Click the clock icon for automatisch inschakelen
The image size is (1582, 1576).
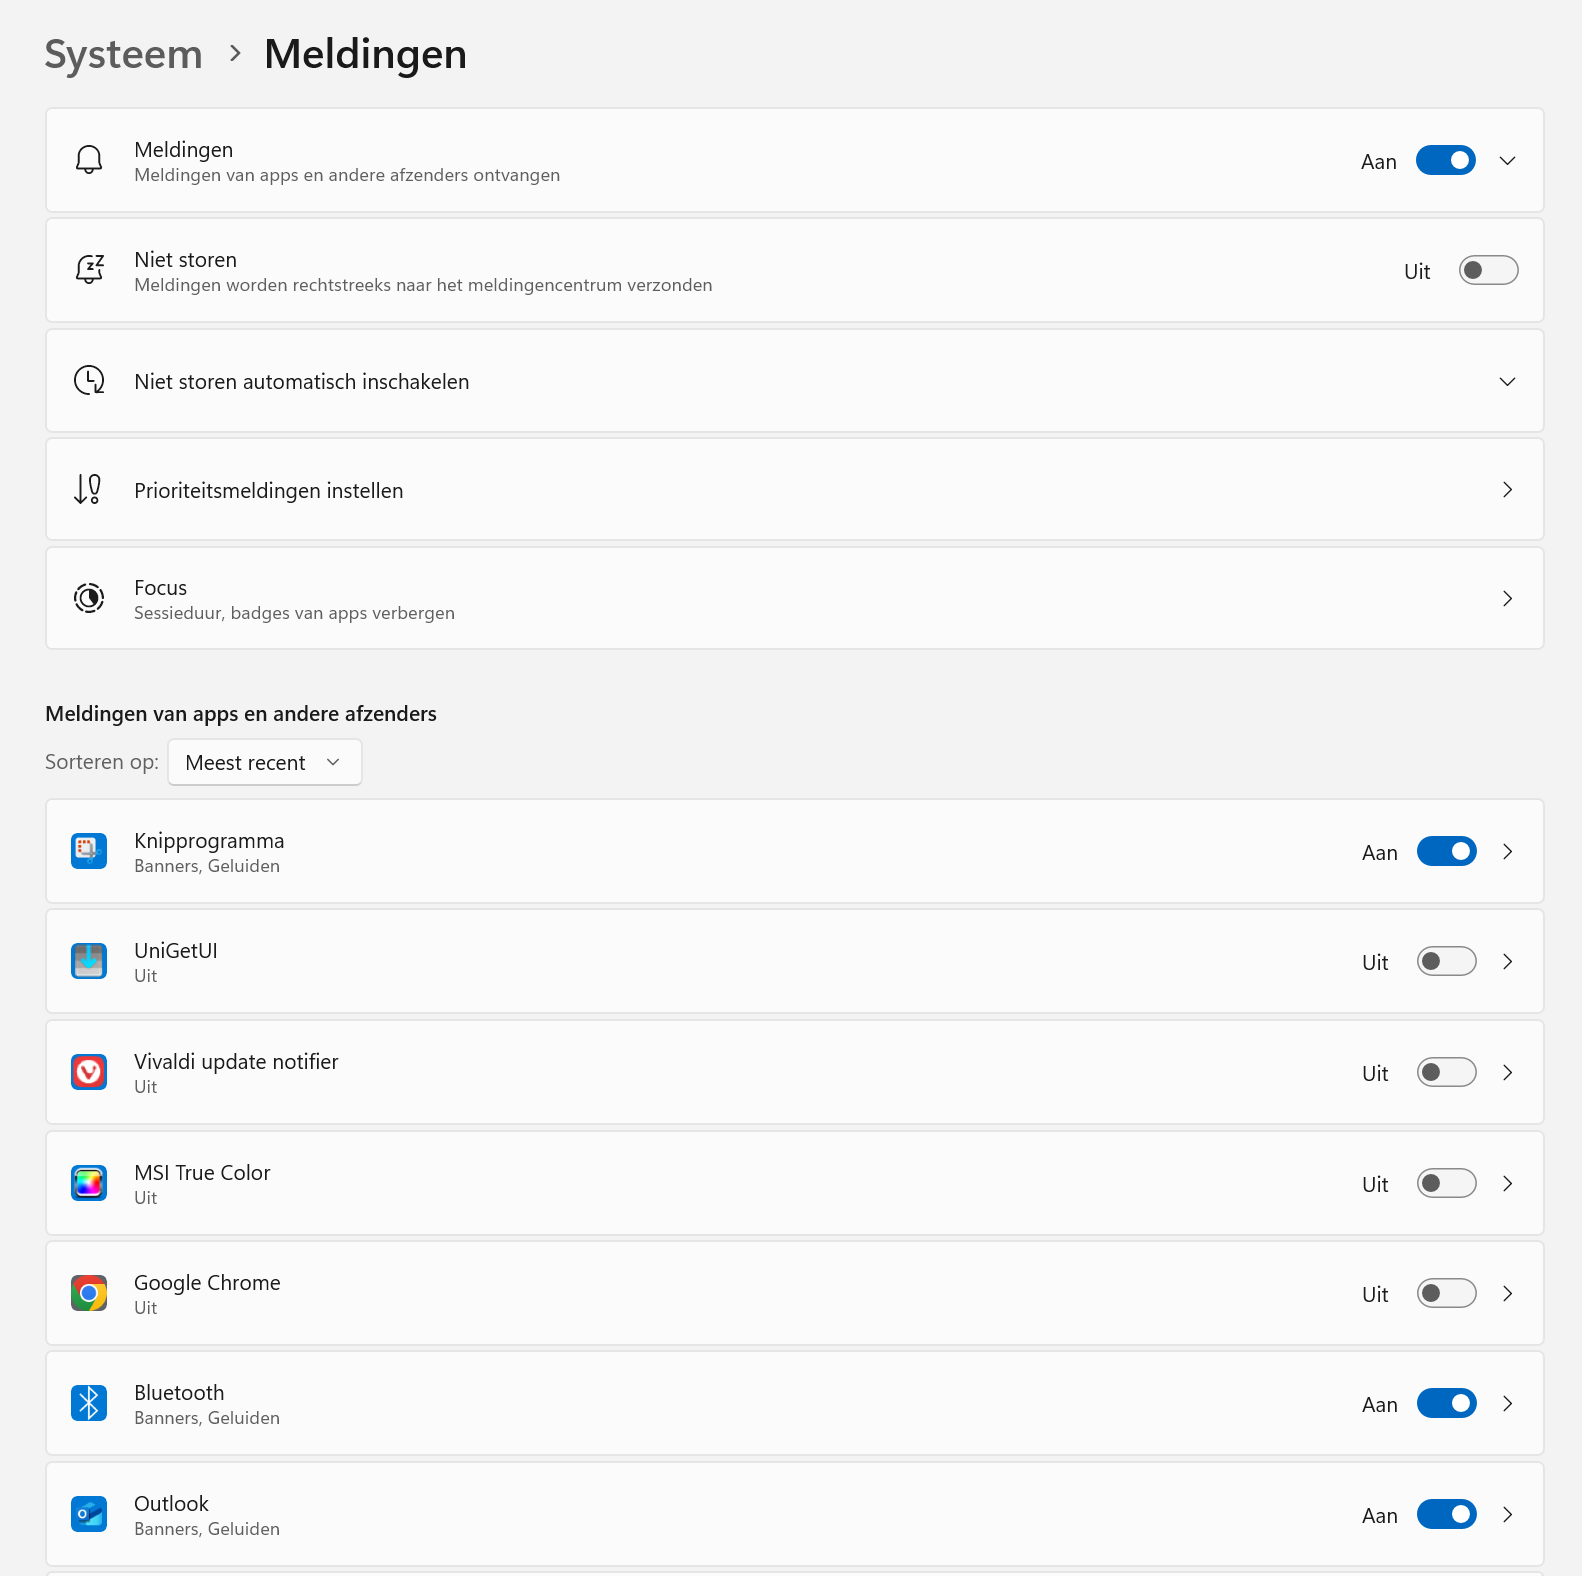89,380
